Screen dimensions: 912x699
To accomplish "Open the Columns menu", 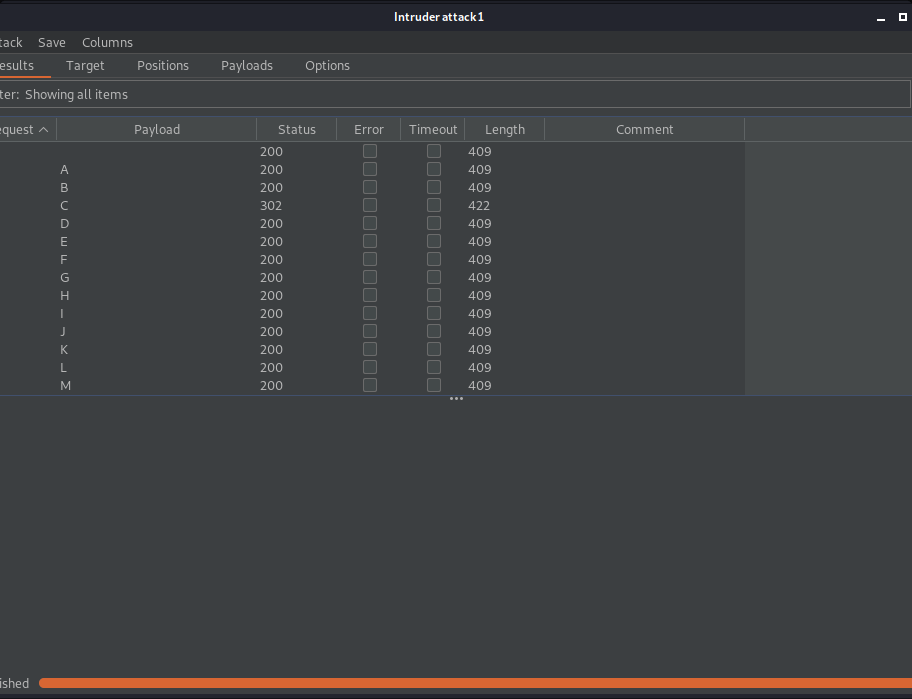I will (107, 42).
